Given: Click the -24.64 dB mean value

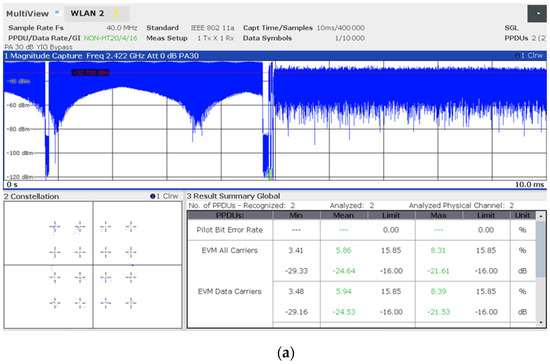Looking at the screenshot, I should coord(344,271).
